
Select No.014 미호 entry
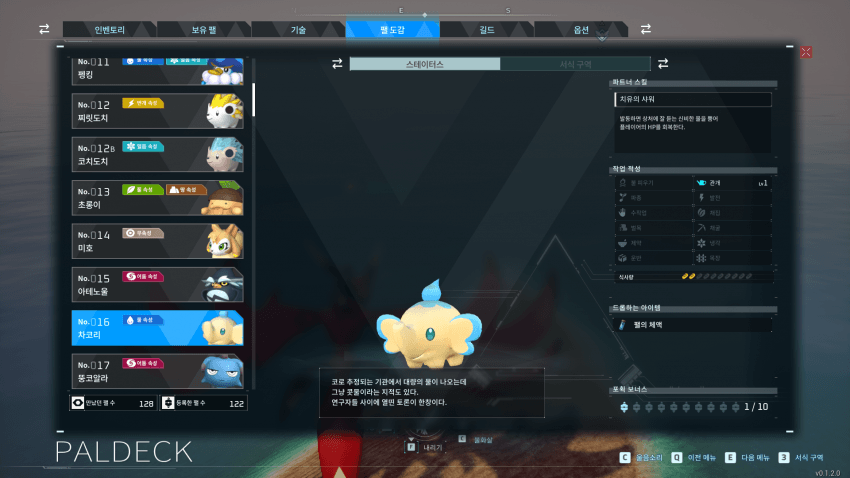[x=158, y=241]
